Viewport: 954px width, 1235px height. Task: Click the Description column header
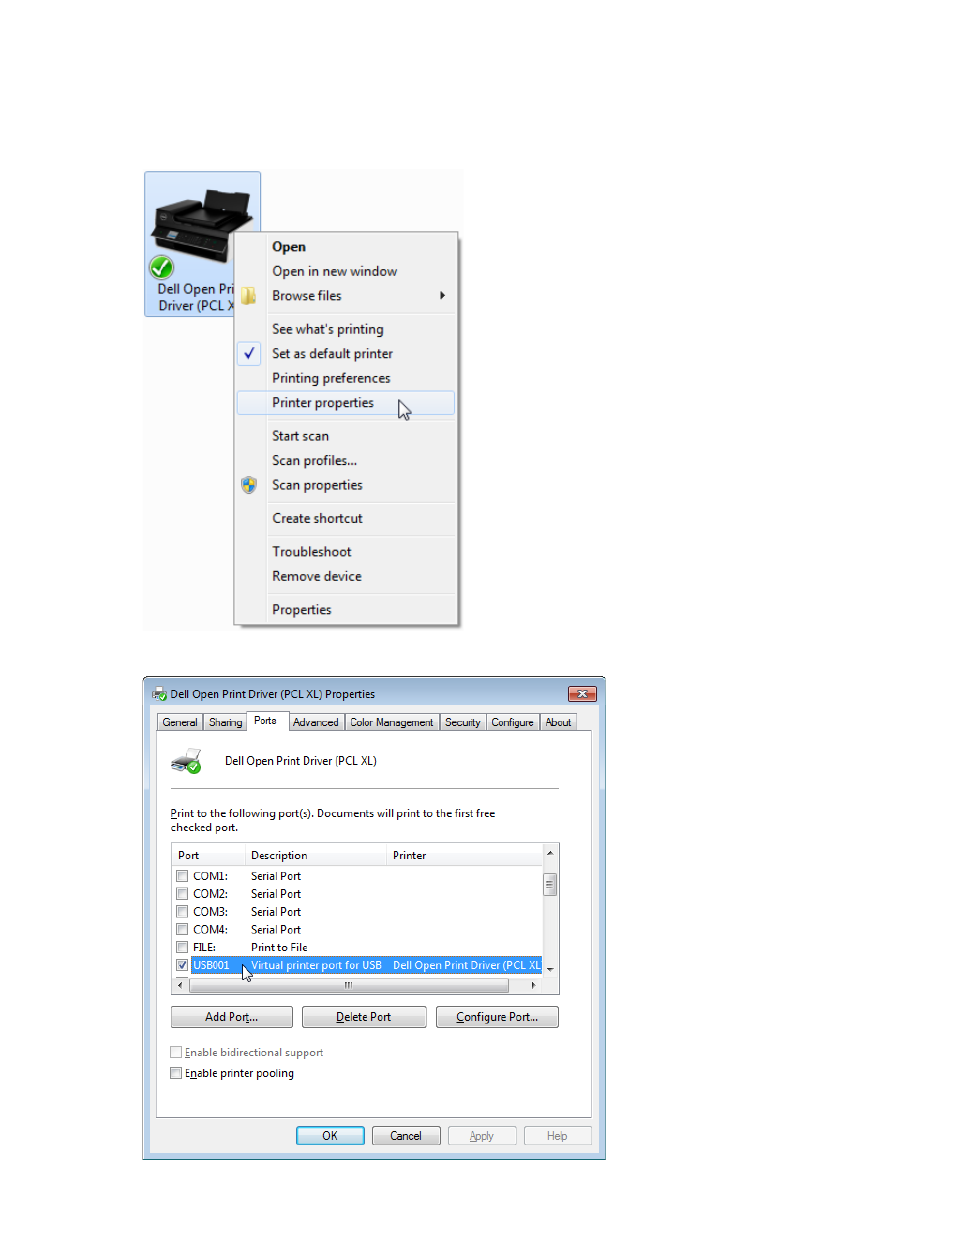click(316, 856)
